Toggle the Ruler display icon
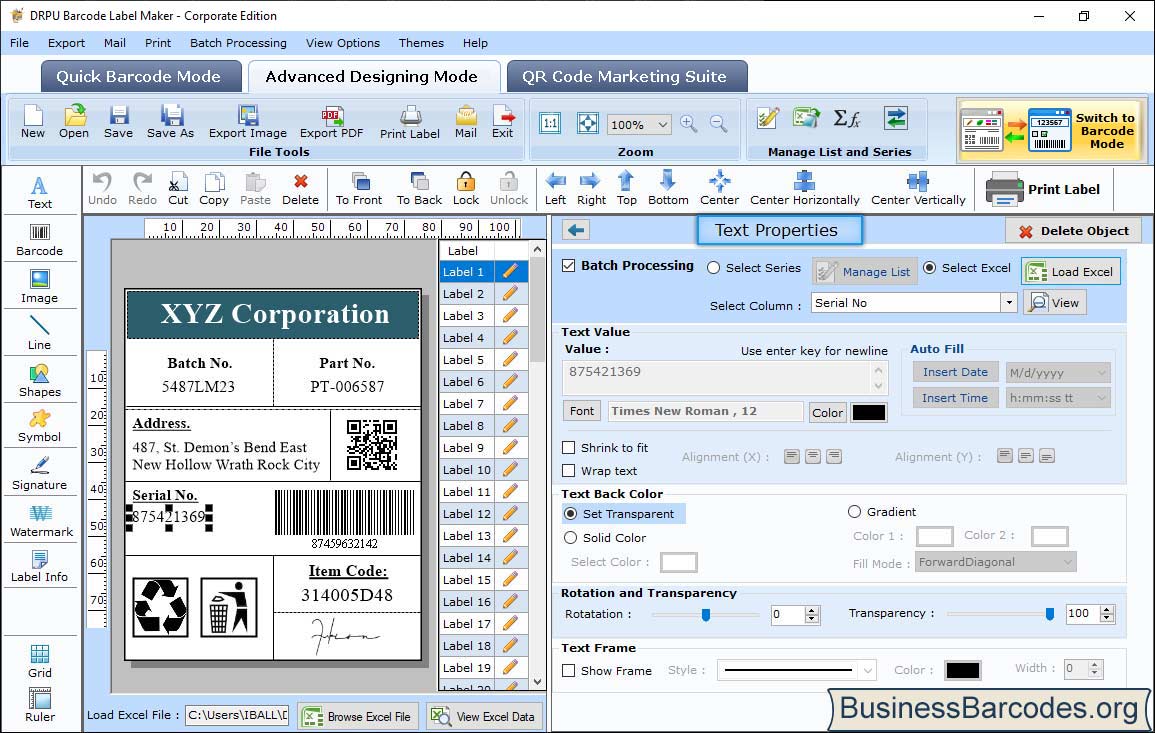The width and height of the screenshot is (1155, 733). (x=40, y=705)
